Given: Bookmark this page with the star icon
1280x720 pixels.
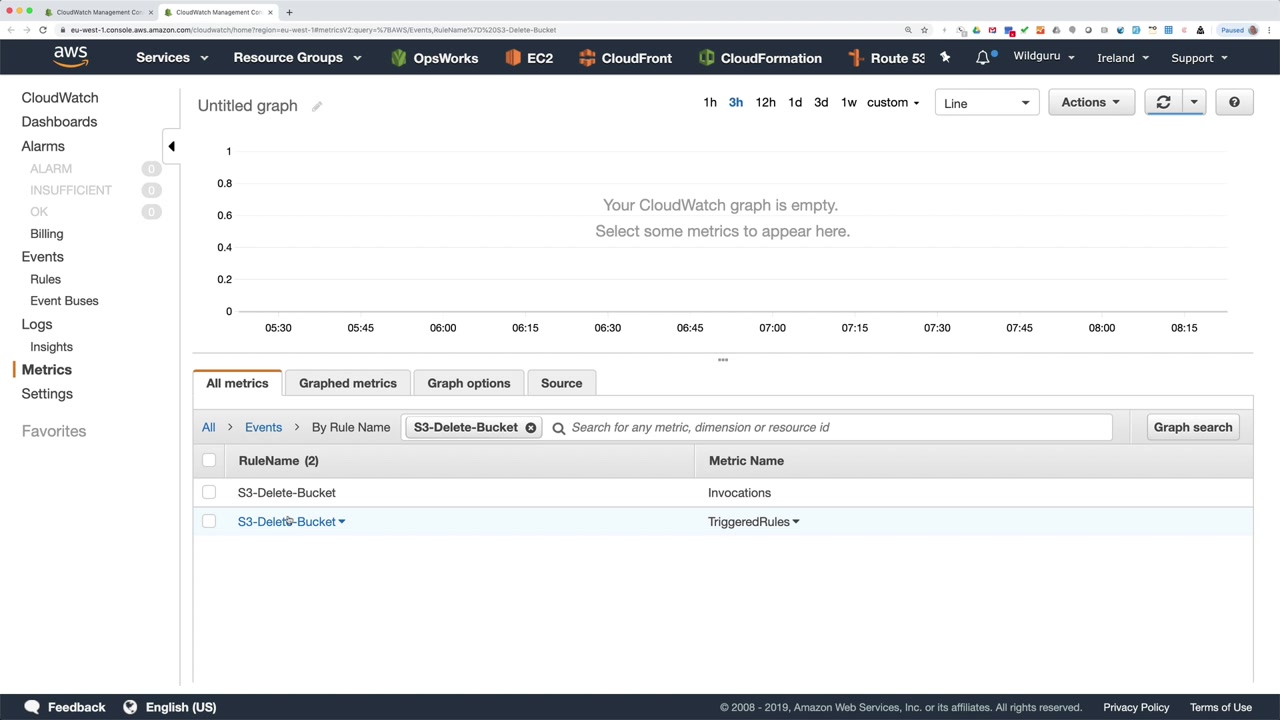Looking at the screenshot, I should click(x=924, y=30).
